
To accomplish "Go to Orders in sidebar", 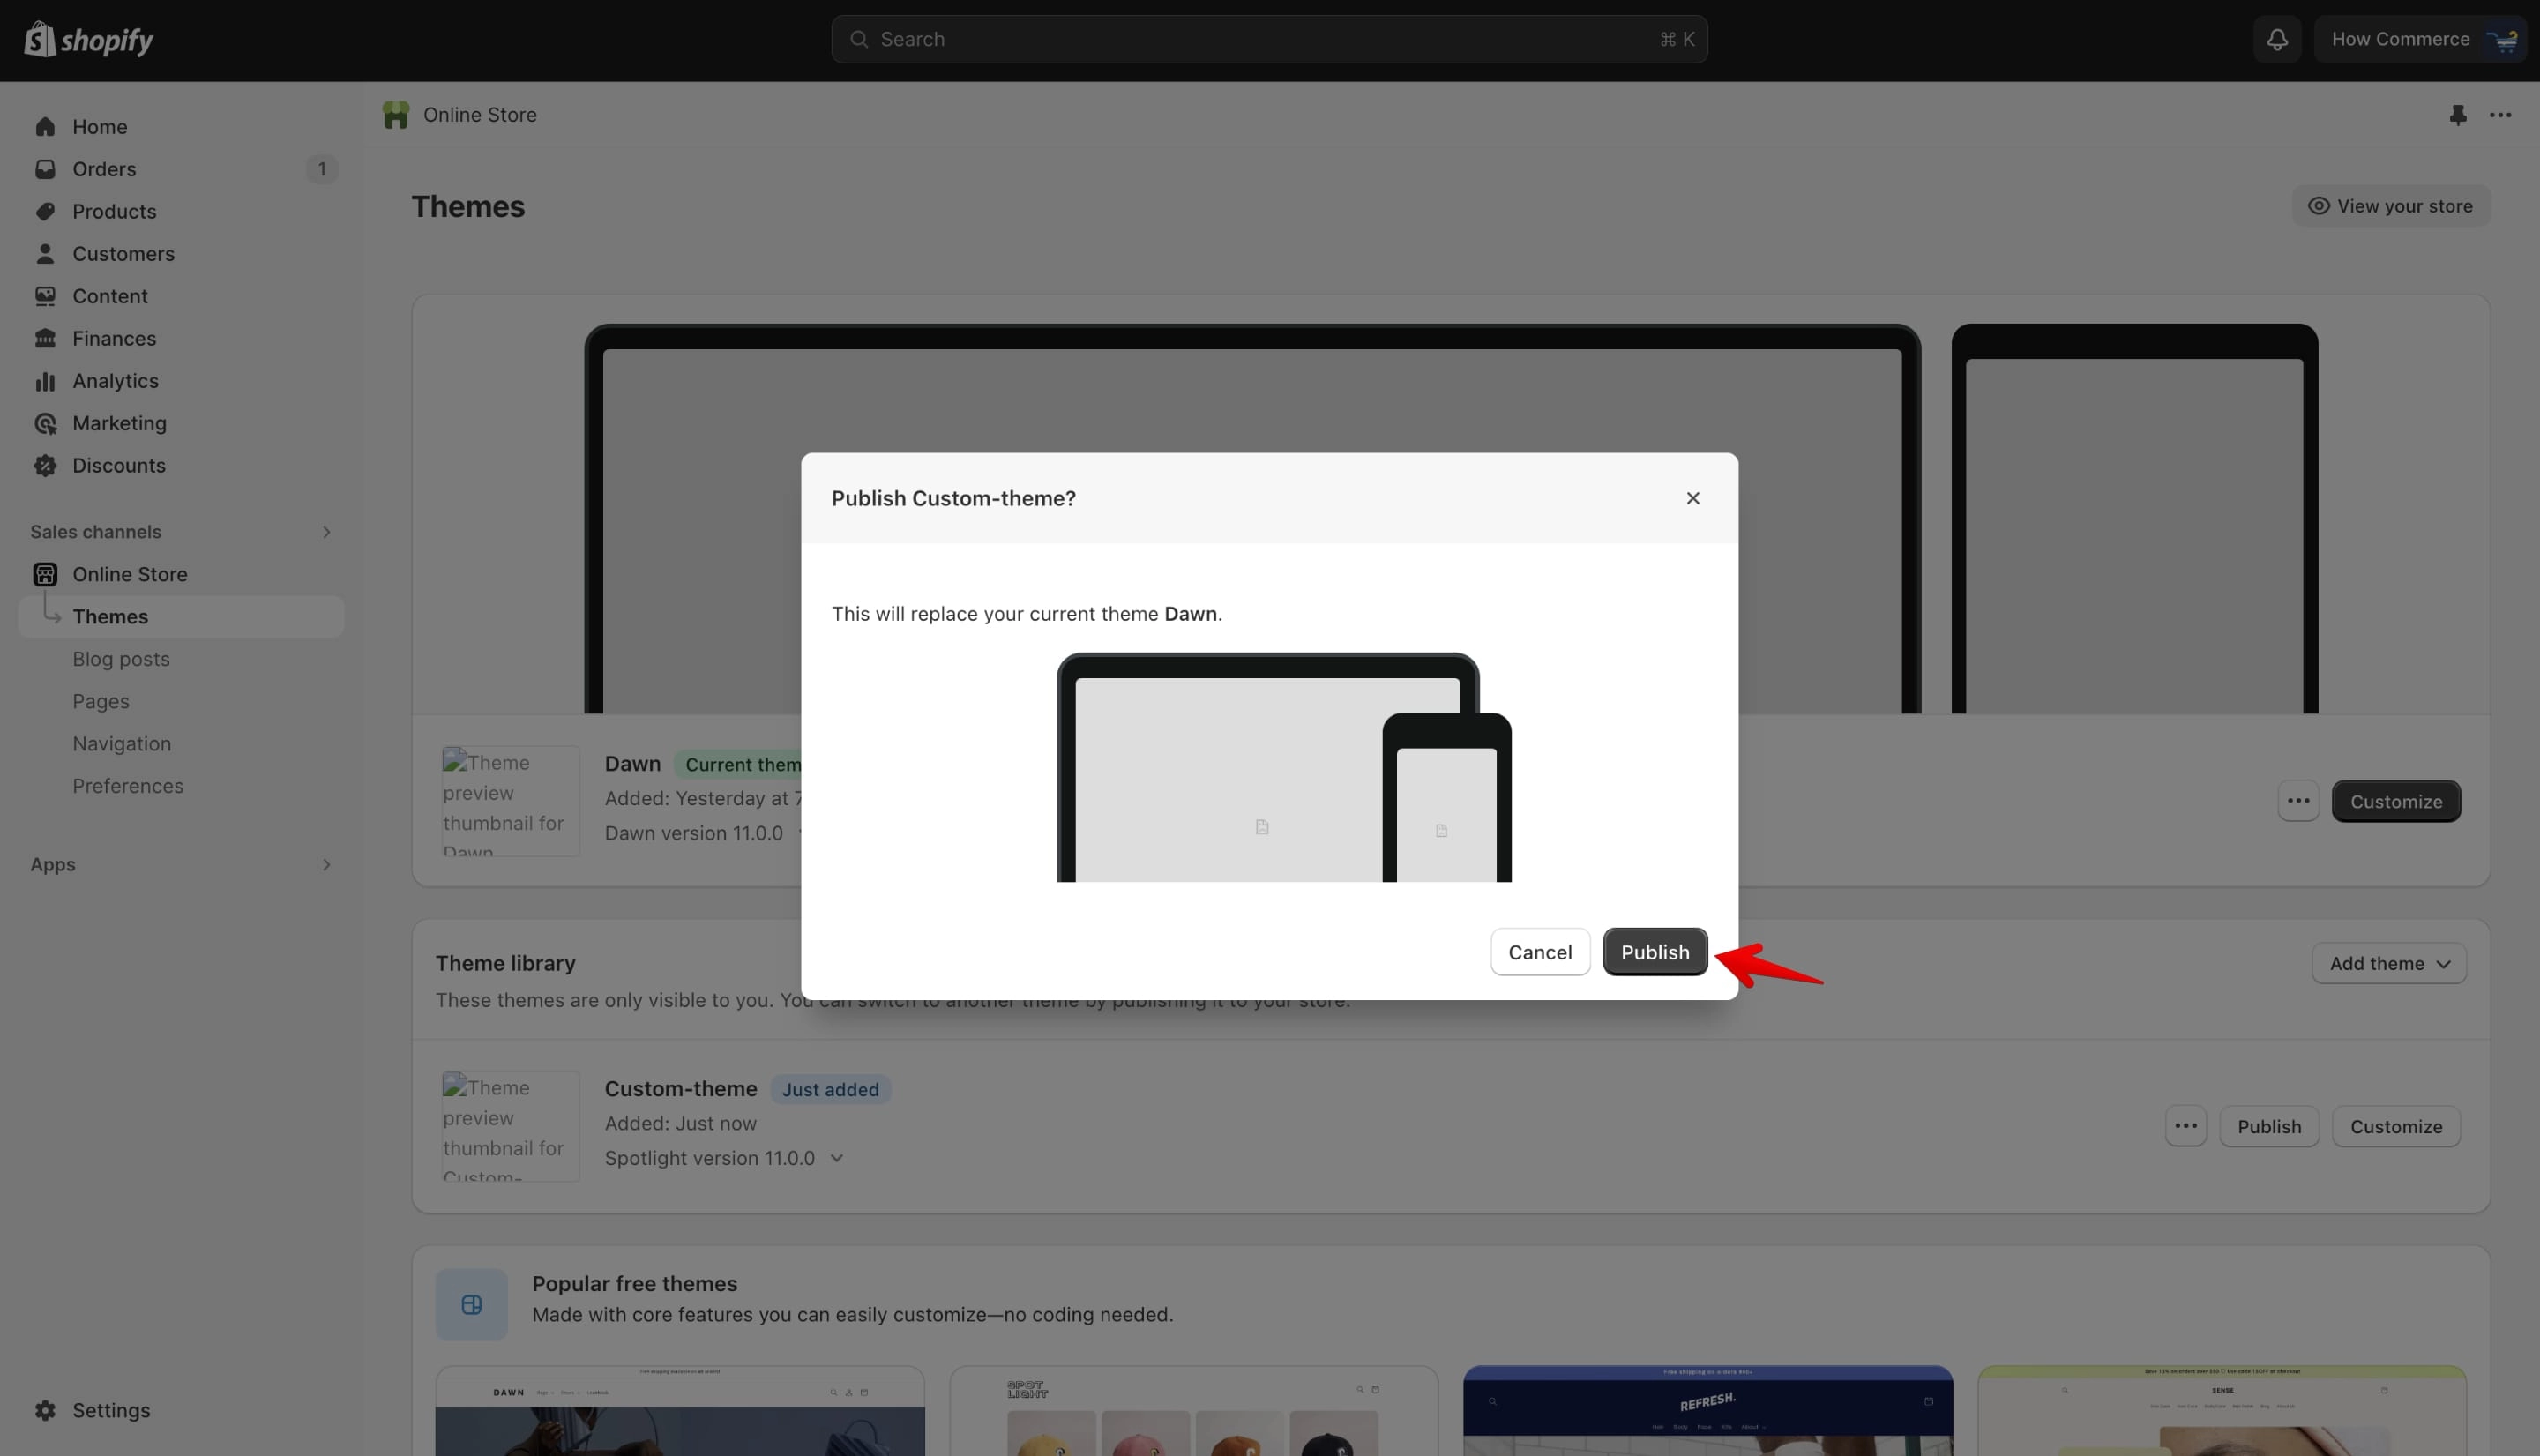I will pos(181,169).
